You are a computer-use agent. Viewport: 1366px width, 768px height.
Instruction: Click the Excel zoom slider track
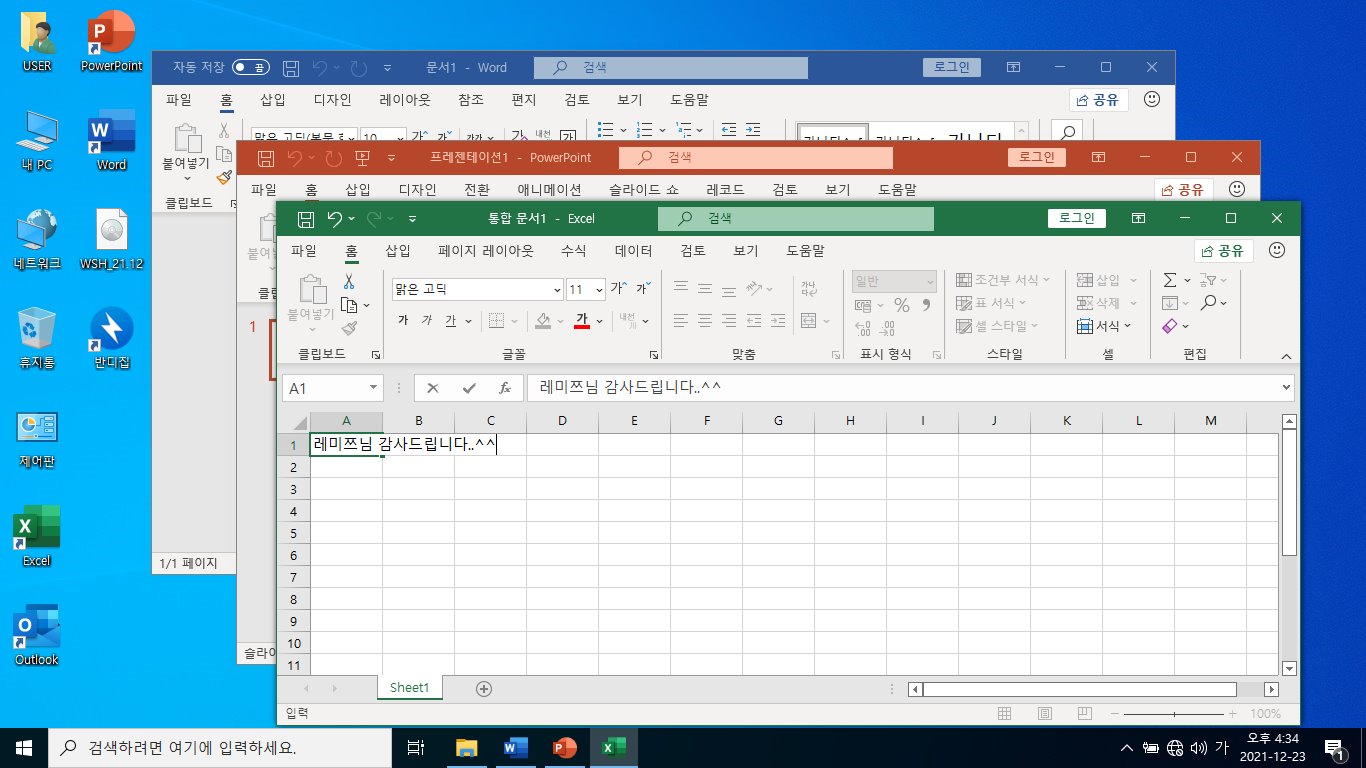(x=1174, y=714)
